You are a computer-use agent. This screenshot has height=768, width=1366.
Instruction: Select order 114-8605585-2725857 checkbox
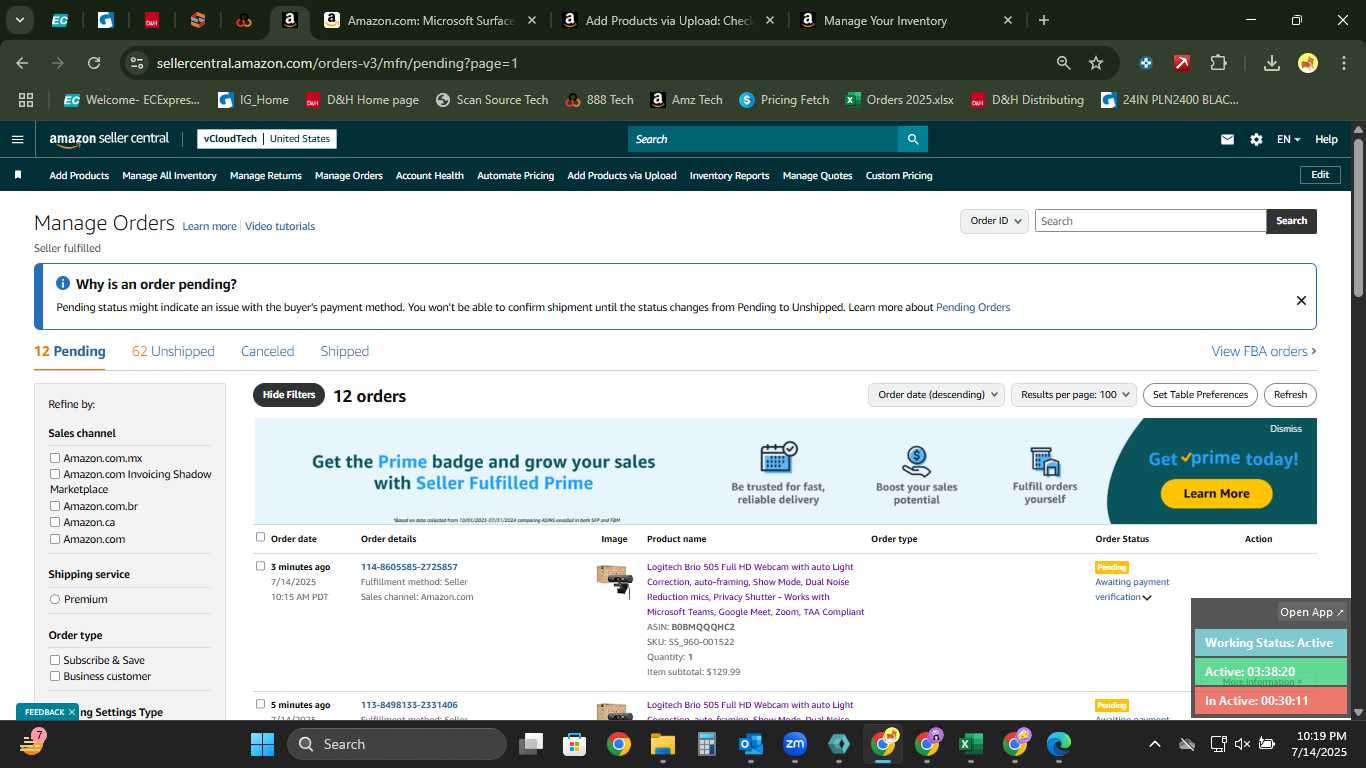[261, 566]
